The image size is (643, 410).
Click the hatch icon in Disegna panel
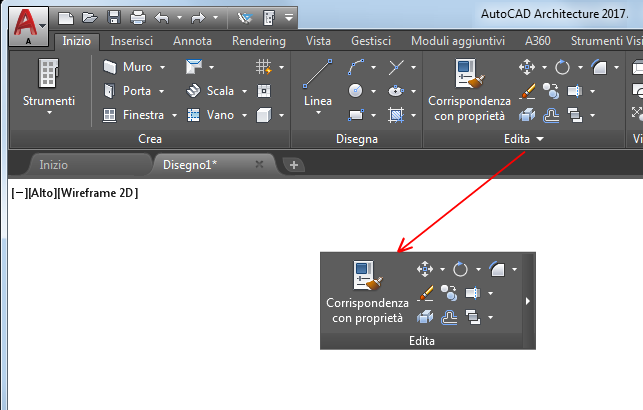396,115
